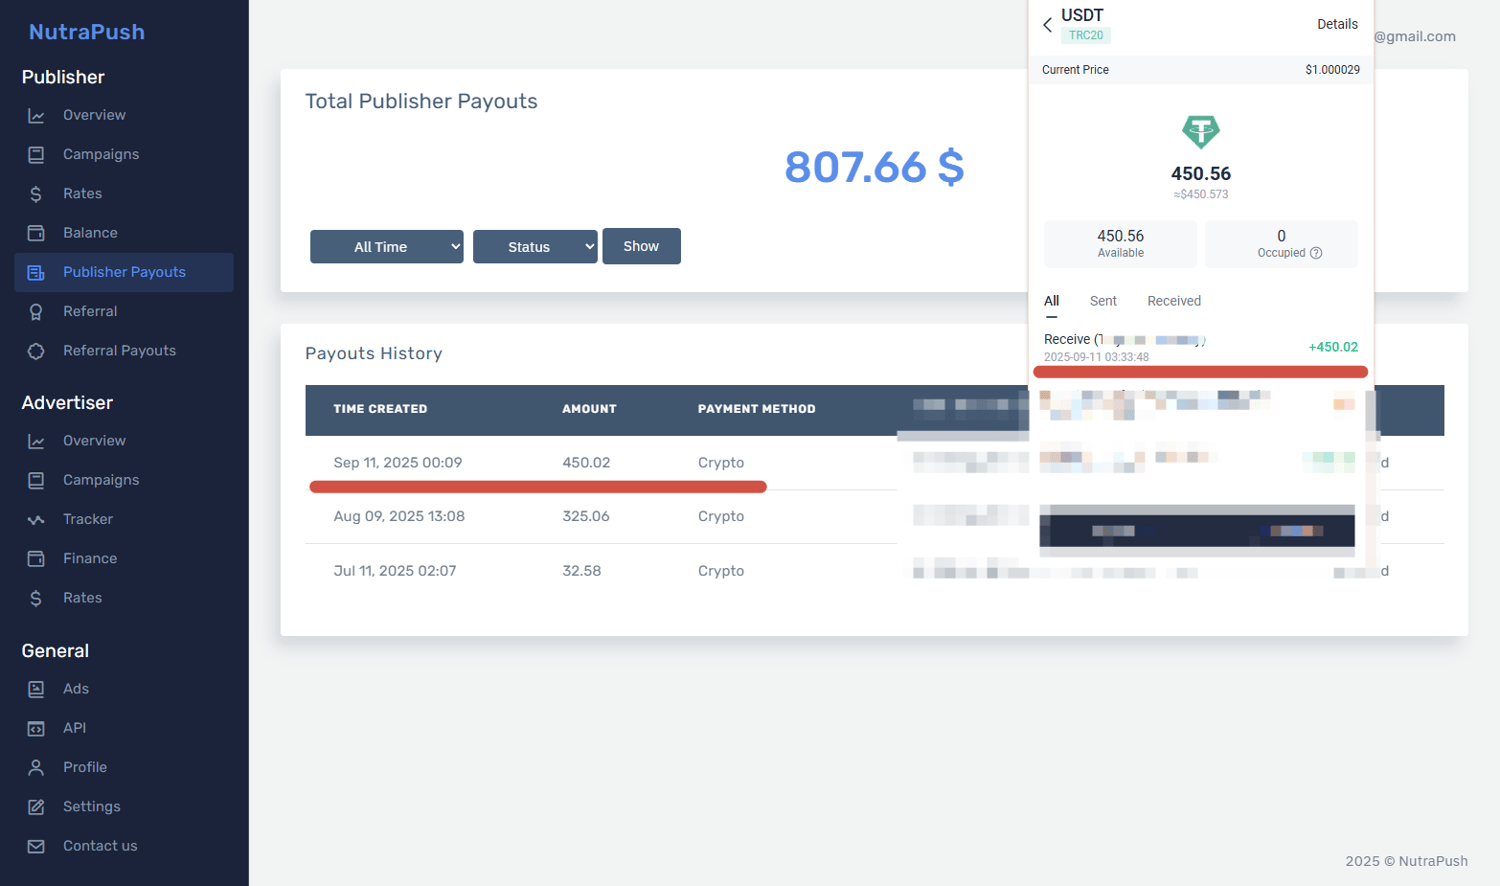Screen dimensions: 1500x886
Task: Click the Payment Method column header
Action: tap(757, 409)
